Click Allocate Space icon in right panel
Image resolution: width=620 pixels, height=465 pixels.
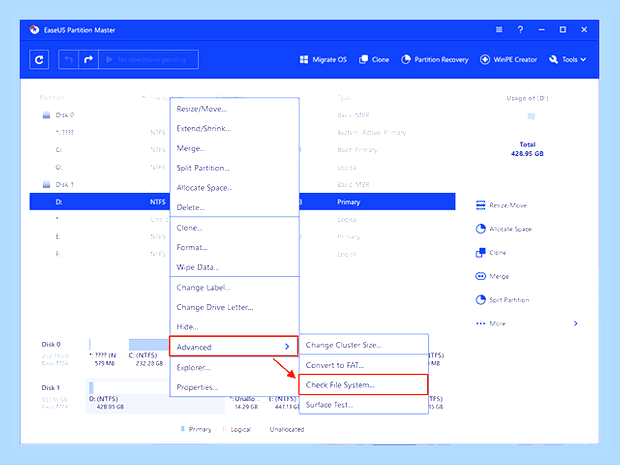click(480, 229)
